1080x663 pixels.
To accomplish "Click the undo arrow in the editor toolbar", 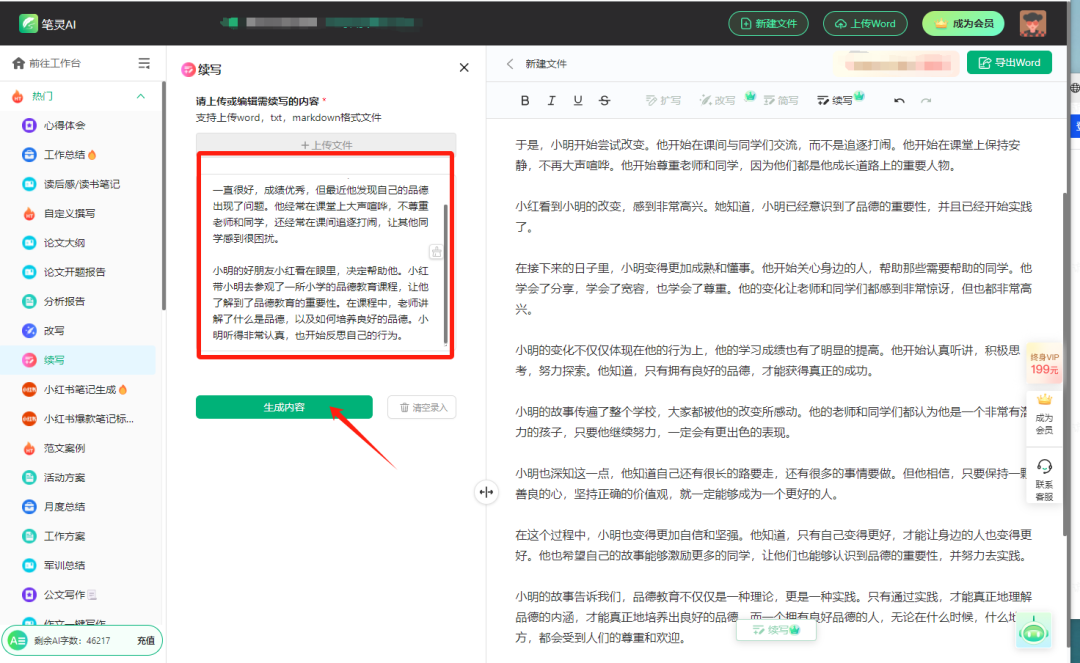I will click(899, 99).
